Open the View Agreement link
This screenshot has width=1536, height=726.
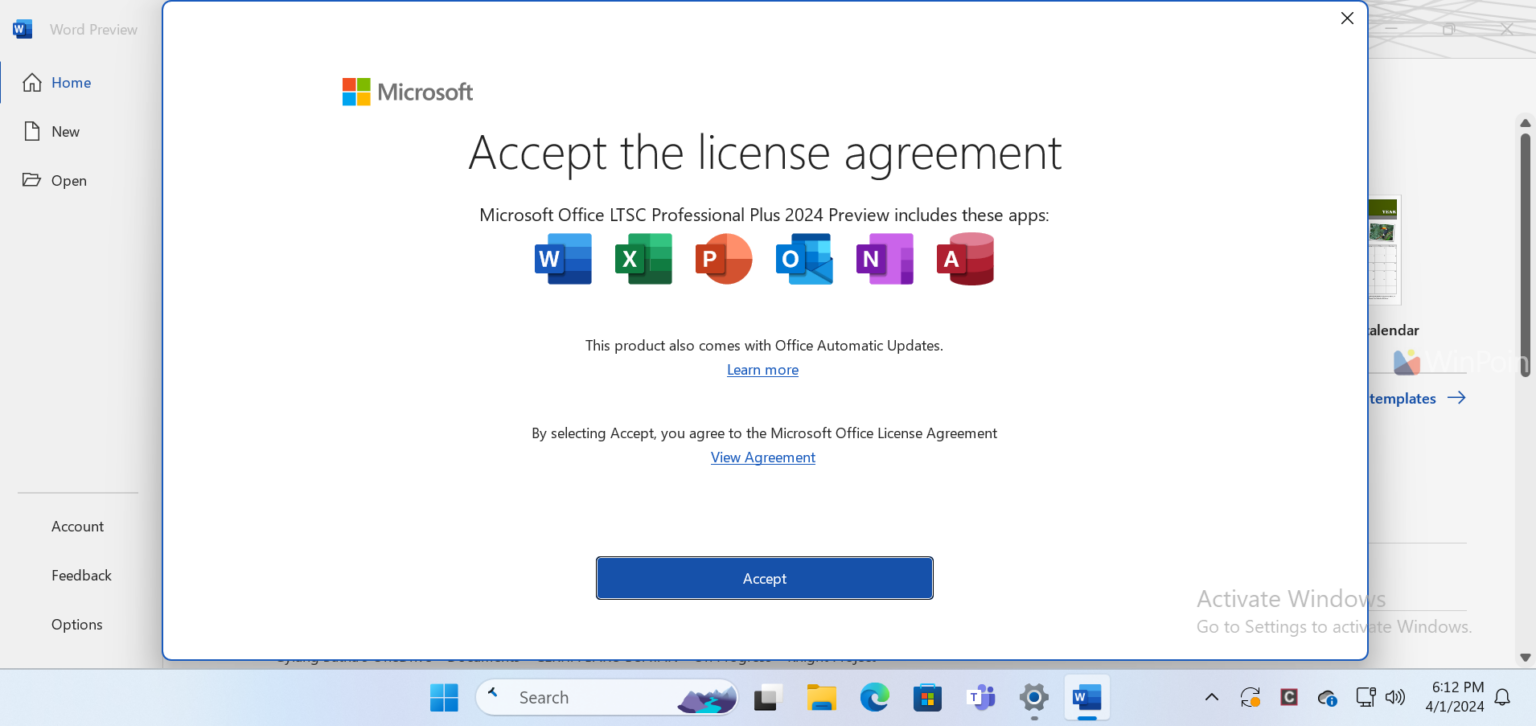point(762,457)
